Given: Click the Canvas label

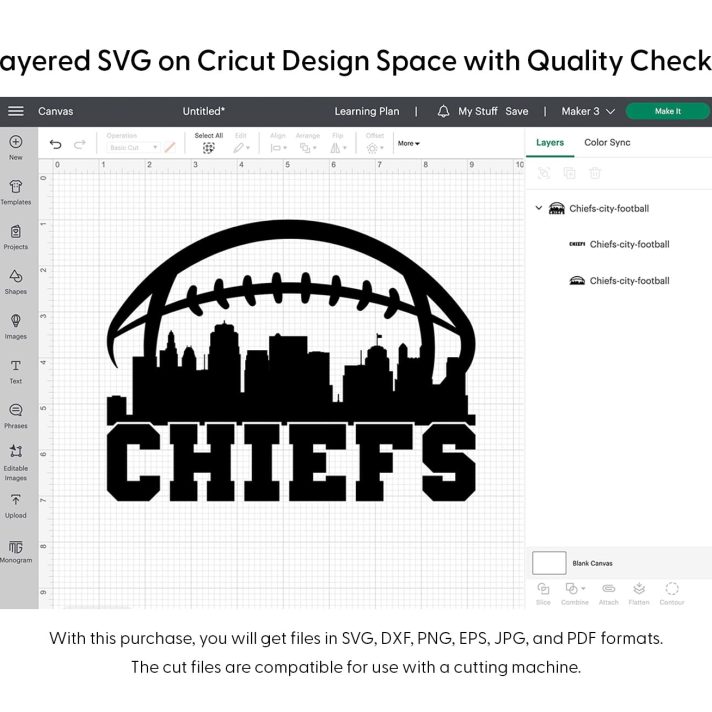Looking at the screenshot, I should pyautogui.click(x=55, y=111).
